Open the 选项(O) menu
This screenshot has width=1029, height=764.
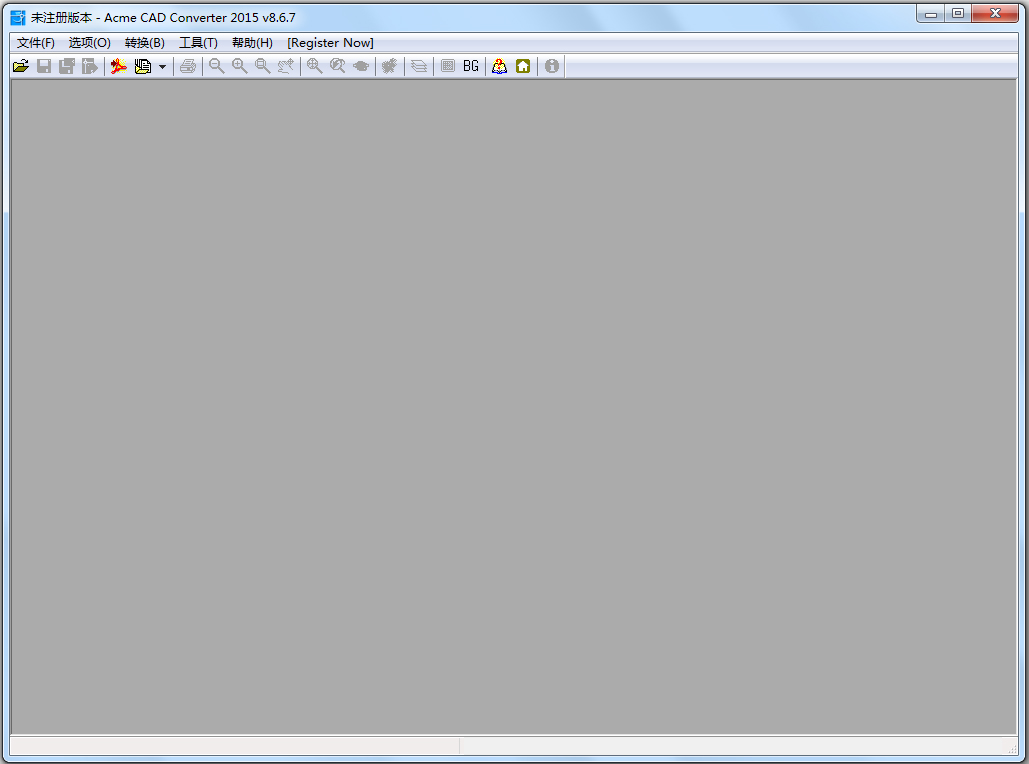(x=90, y=42)
